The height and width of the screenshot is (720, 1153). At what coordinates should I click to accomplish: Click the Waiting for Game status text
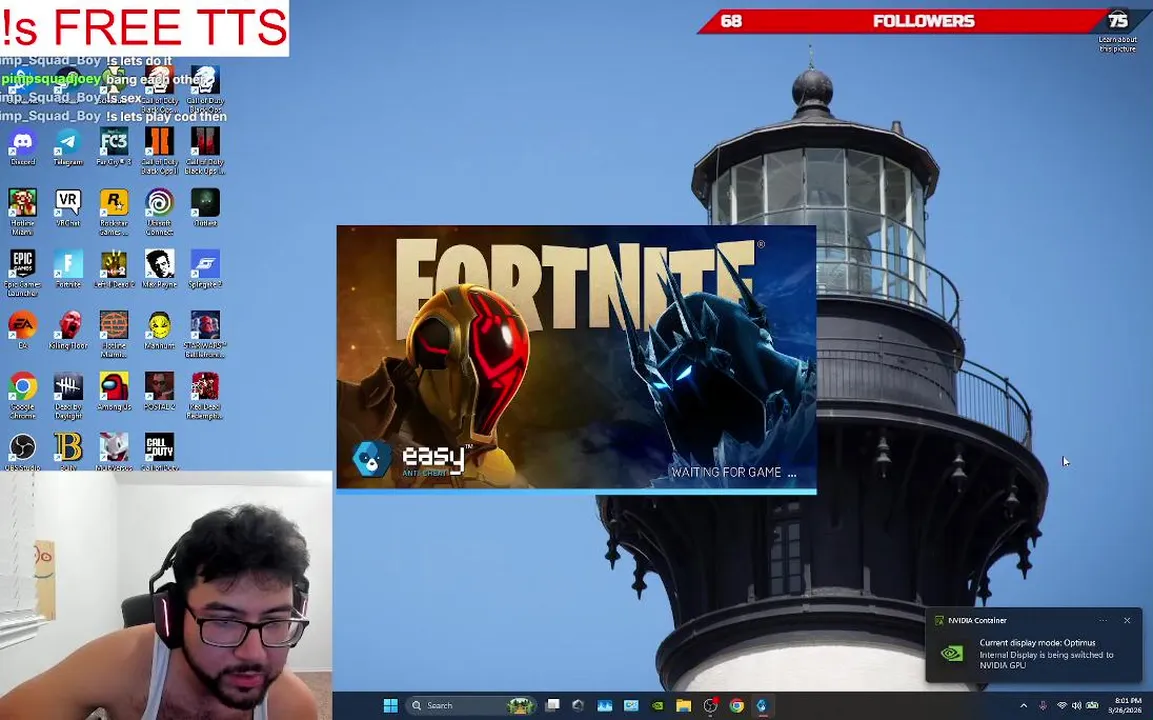[x=732, y=472]
